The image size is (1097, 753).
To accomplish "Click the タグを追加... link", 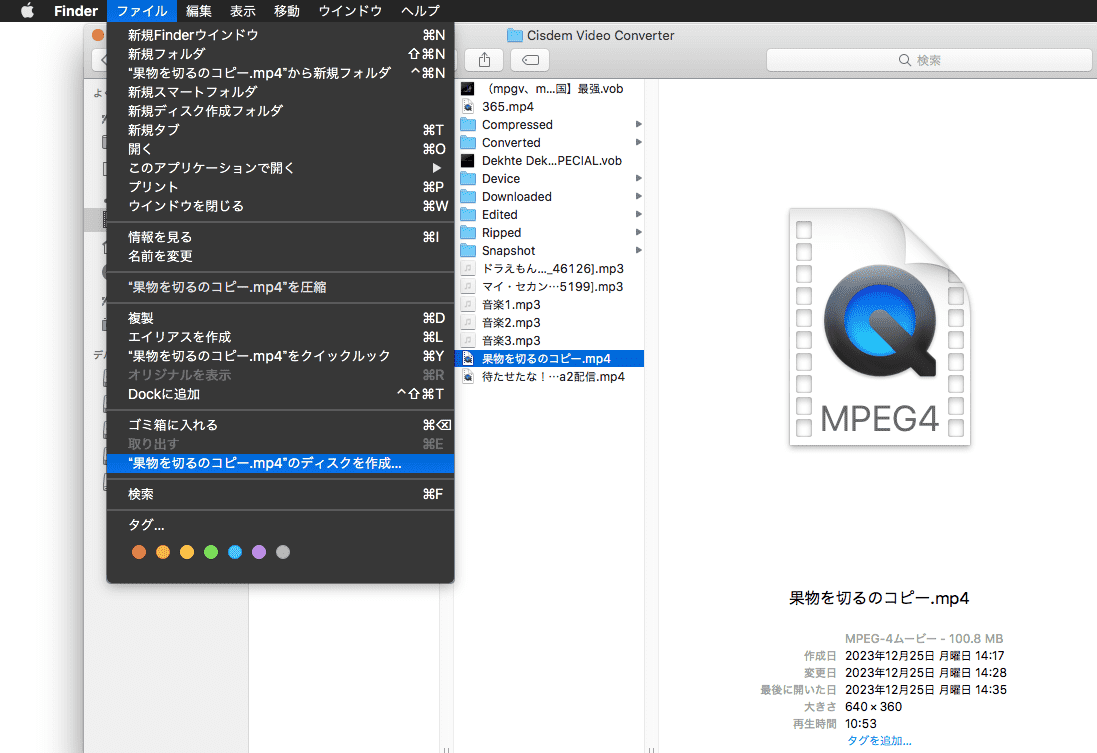I will click(879, 741).
